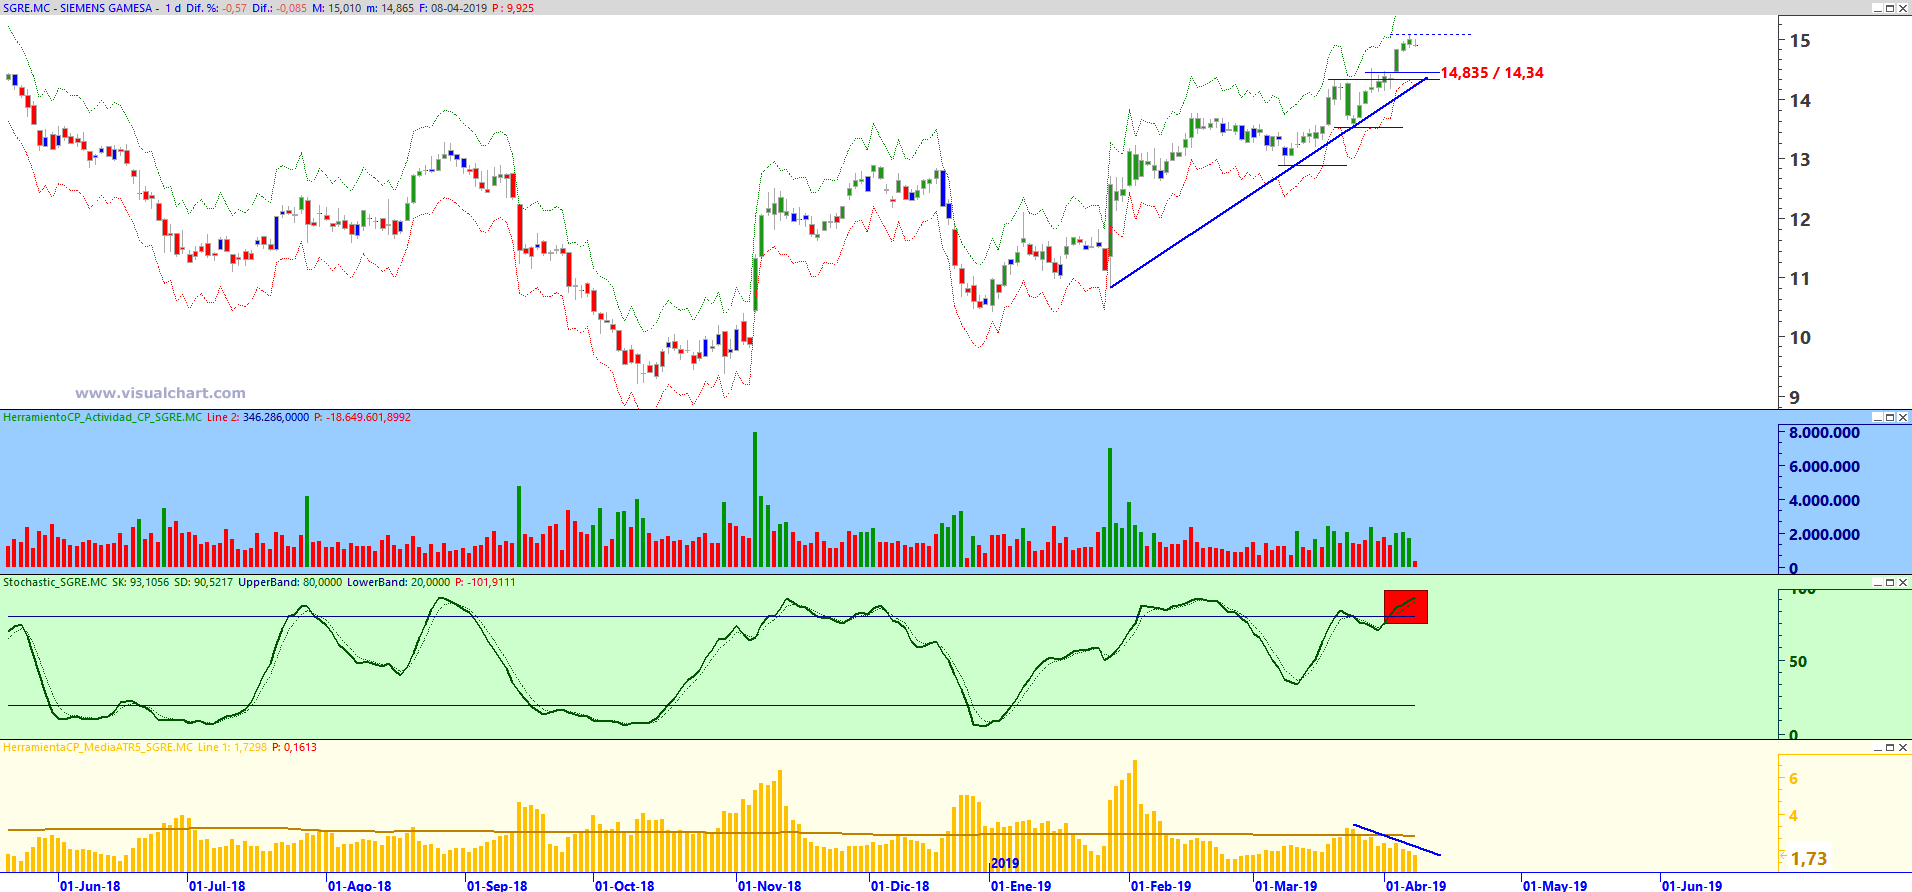Minimize the Stochastic indicator pane
The width and height of the screenshot is (1912, 892).
(1877, 582)
